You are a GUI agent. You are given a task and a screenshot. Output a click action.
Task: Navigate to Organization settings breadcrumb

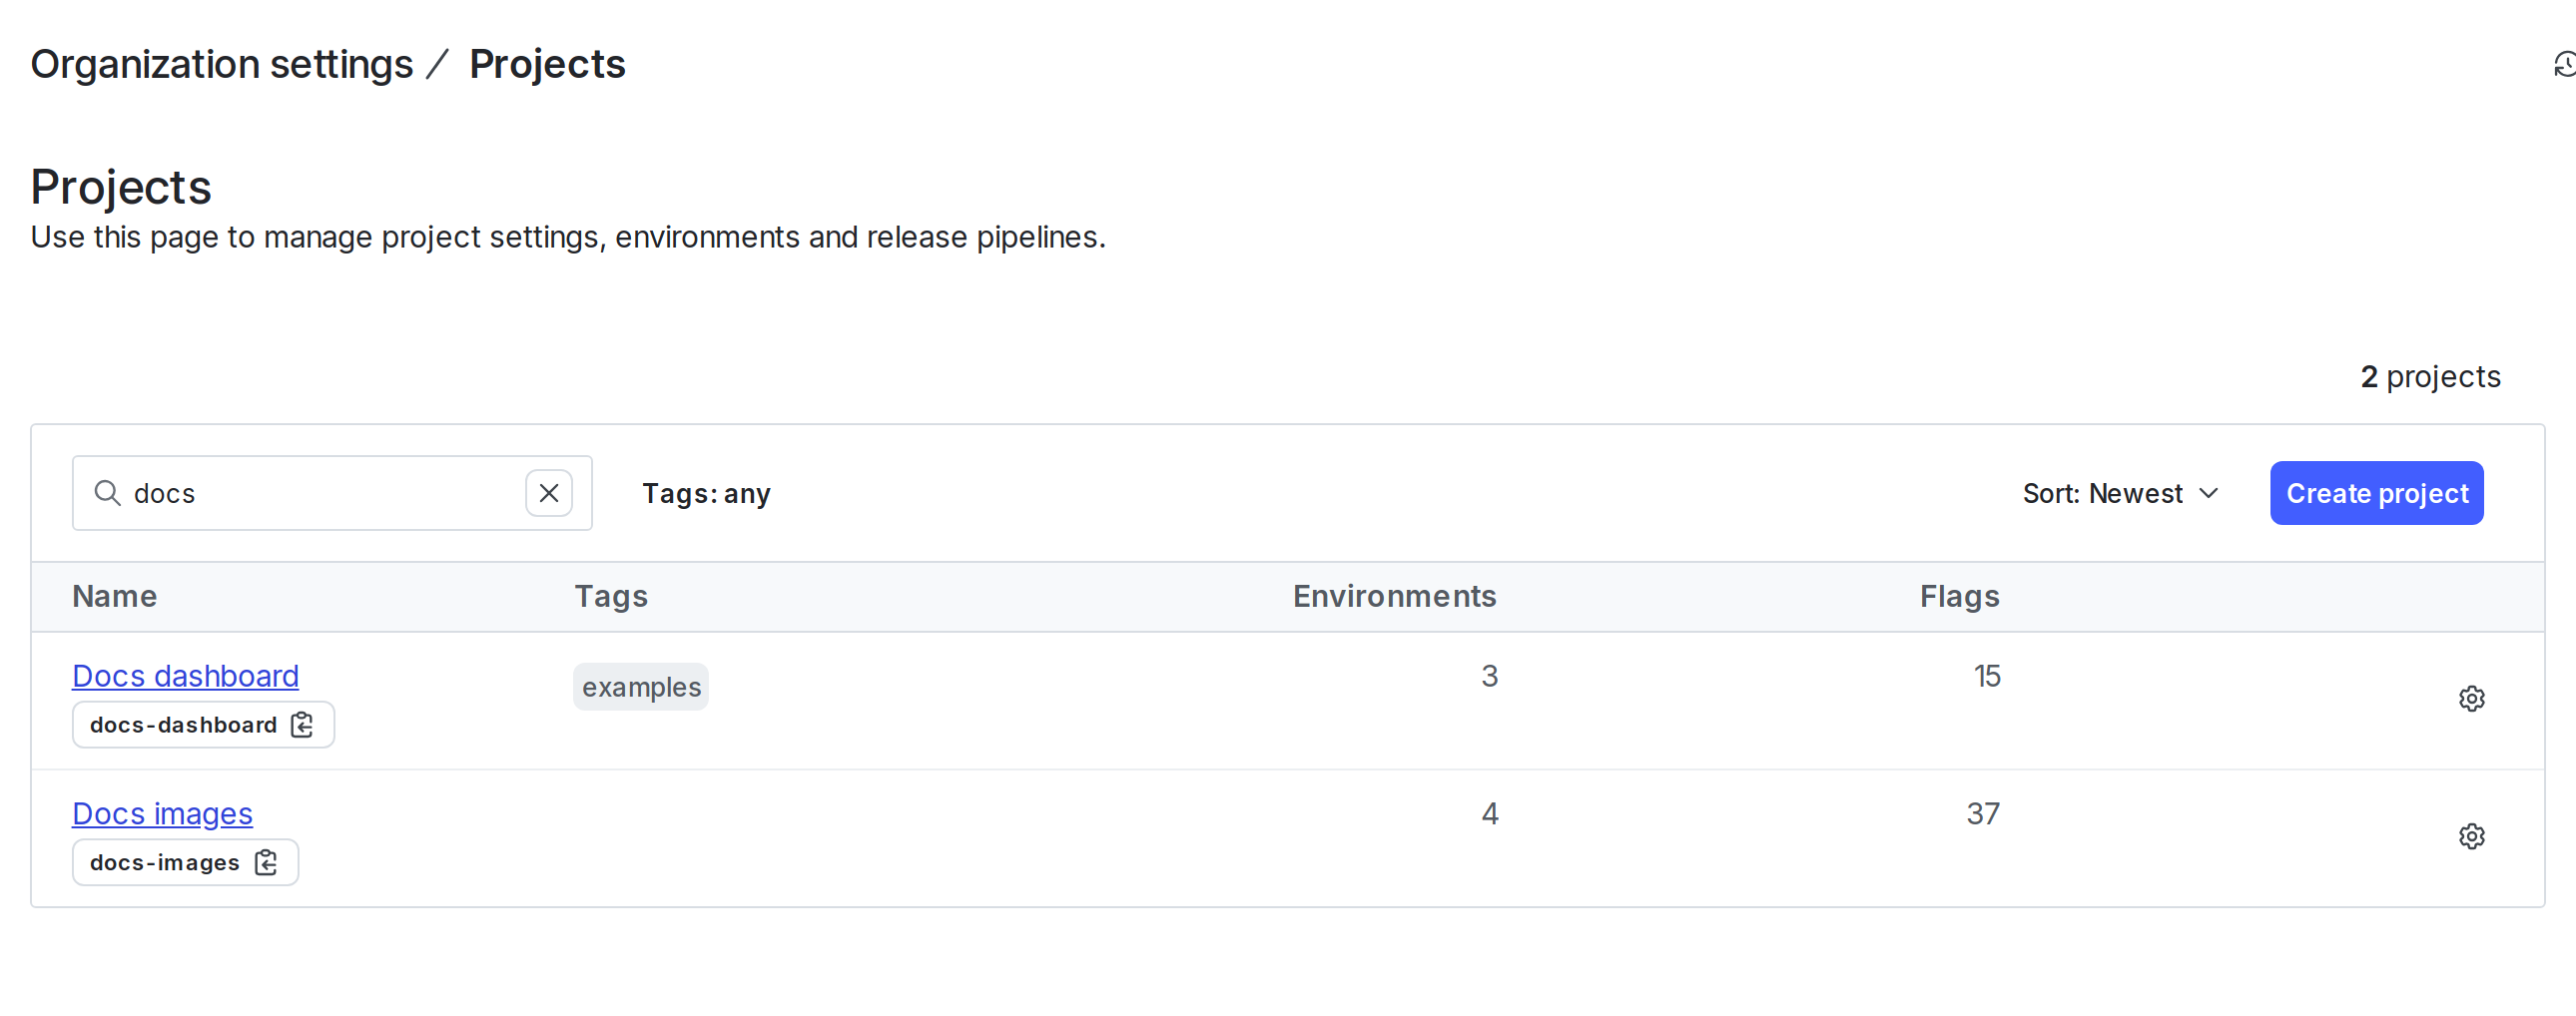[221, 63]
